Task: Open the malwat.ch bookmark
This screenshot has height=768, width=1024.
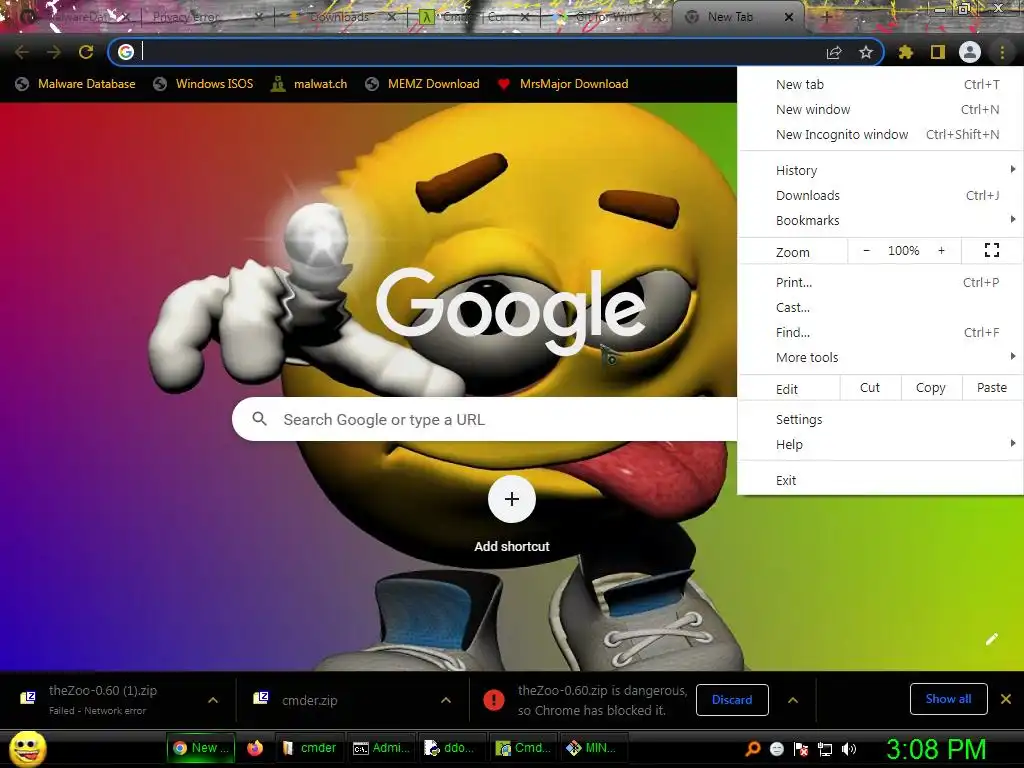Action: click(x=309, y=84)
